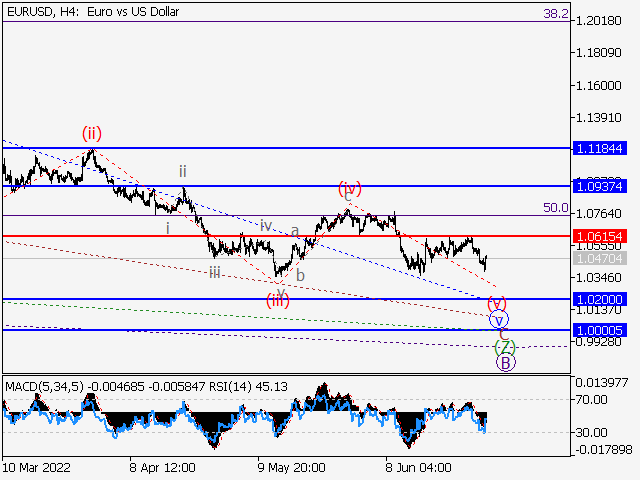Click the 30.00 RSI level label
The height and width of the screenshot is (480, 640).
pos(592,432)
